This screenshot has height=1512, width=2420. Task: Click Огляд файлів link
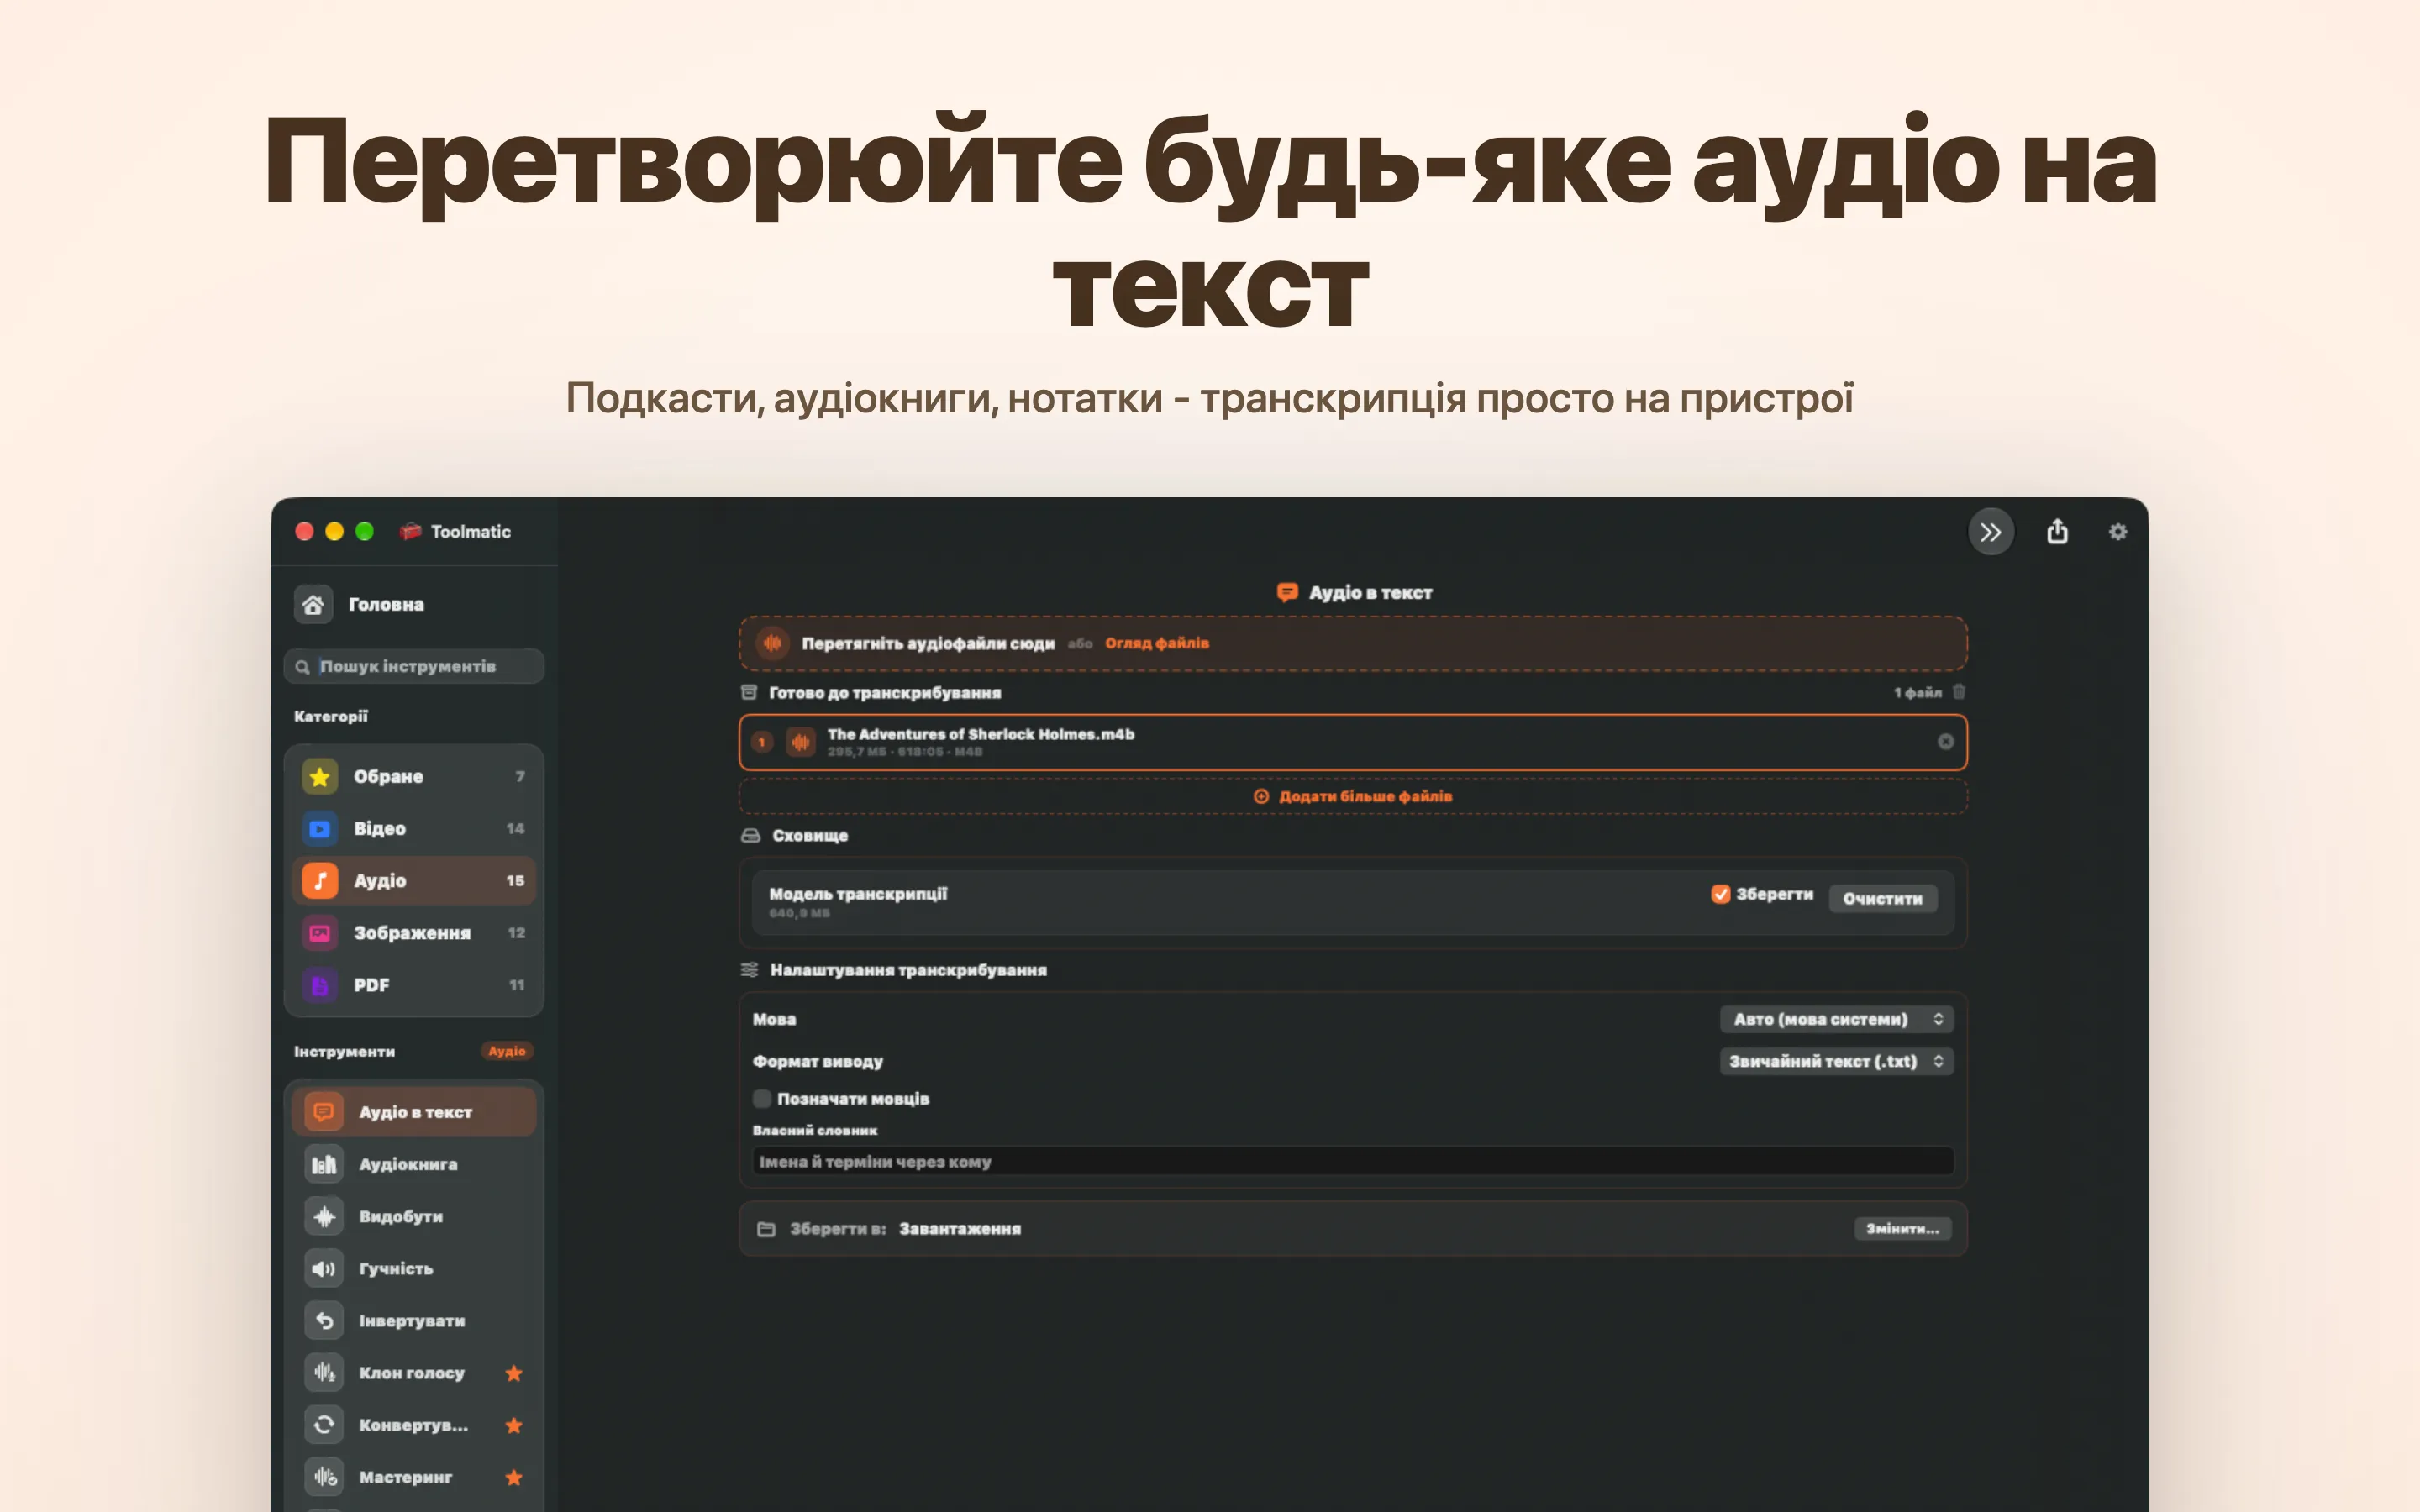(x=1157, y=643)
